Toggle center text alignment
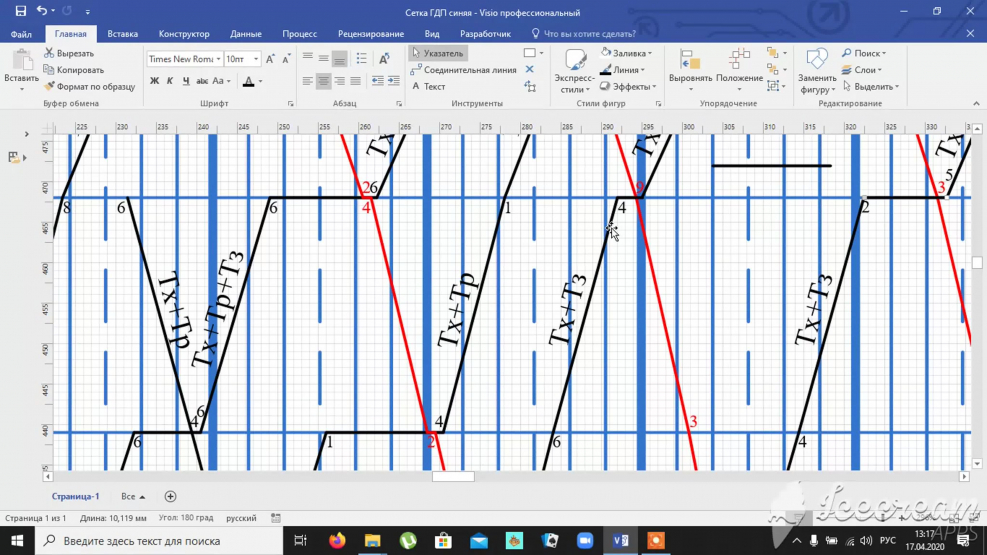 tap(324, 81)
